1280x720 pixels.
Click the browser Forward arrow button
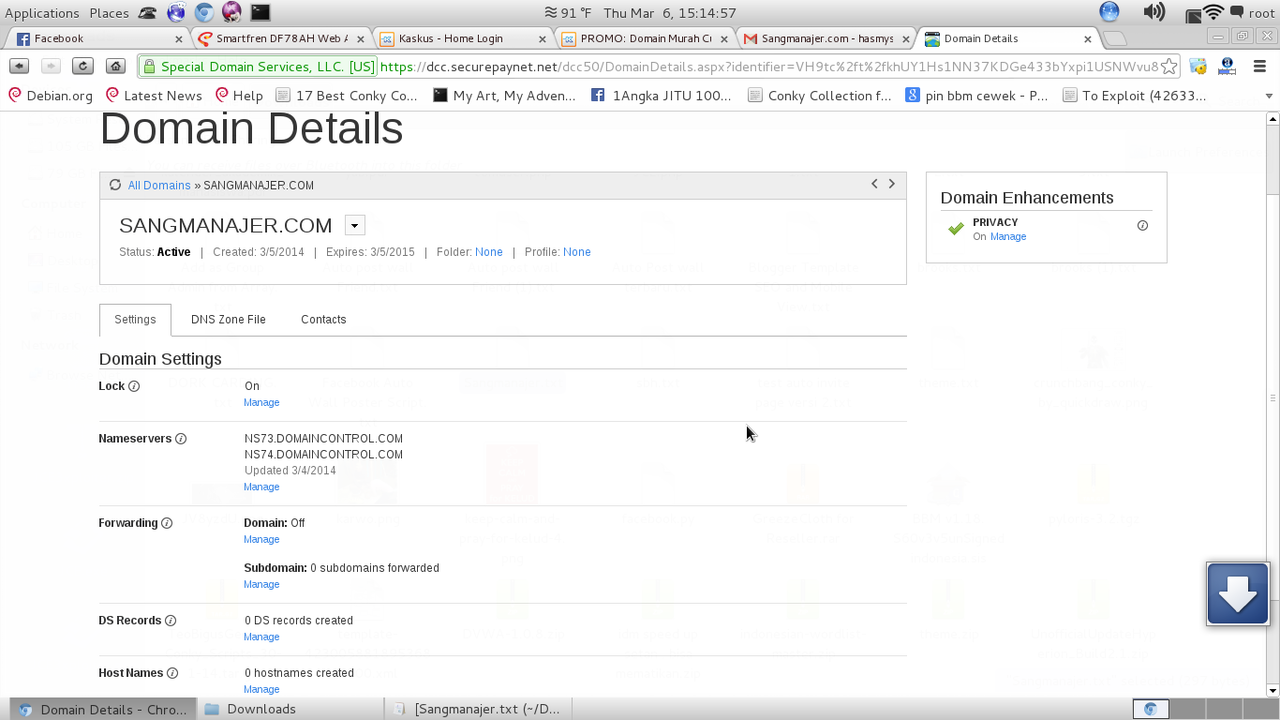[x=51, y=66]
